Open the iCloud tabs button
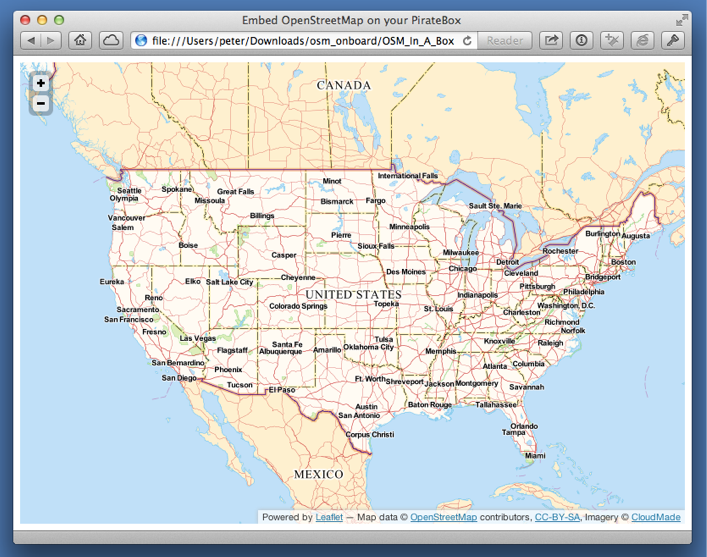The width and height of the screenshot is (707, 557). point(110,40)
